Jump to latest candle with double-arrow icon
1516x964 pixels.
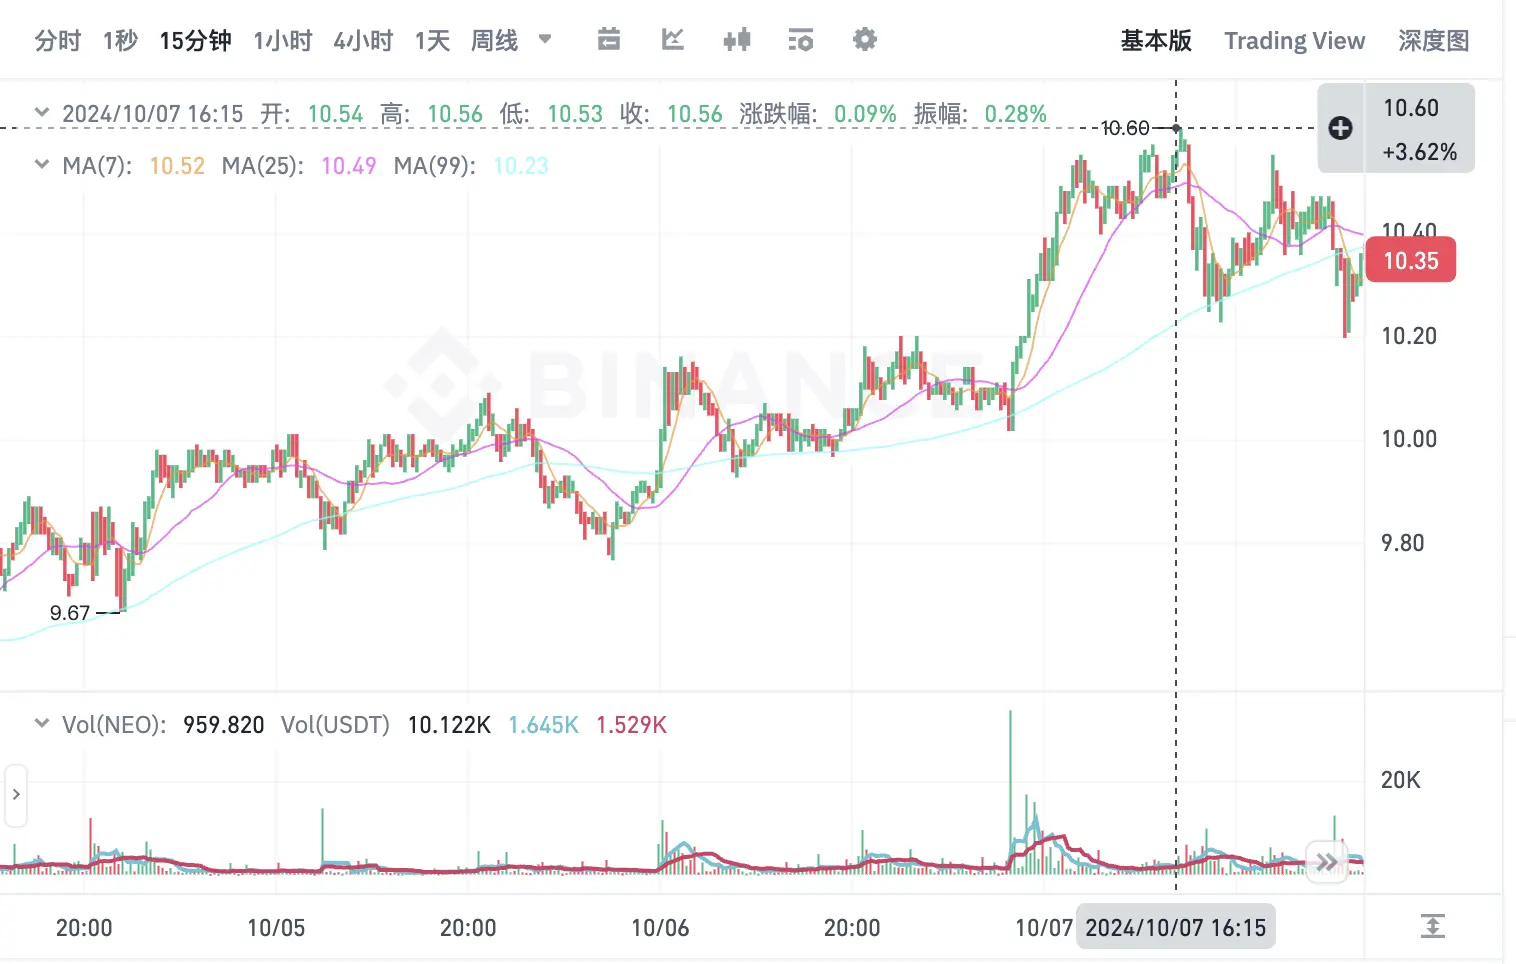pos(1326,862)
